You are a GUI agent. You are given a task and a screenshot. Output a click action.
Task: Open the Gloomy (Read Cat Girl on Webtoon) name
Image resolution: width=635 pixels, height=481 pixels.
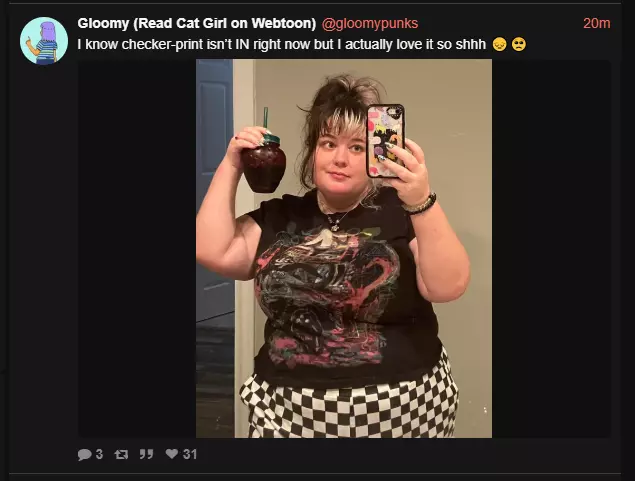tap(196, 23)
